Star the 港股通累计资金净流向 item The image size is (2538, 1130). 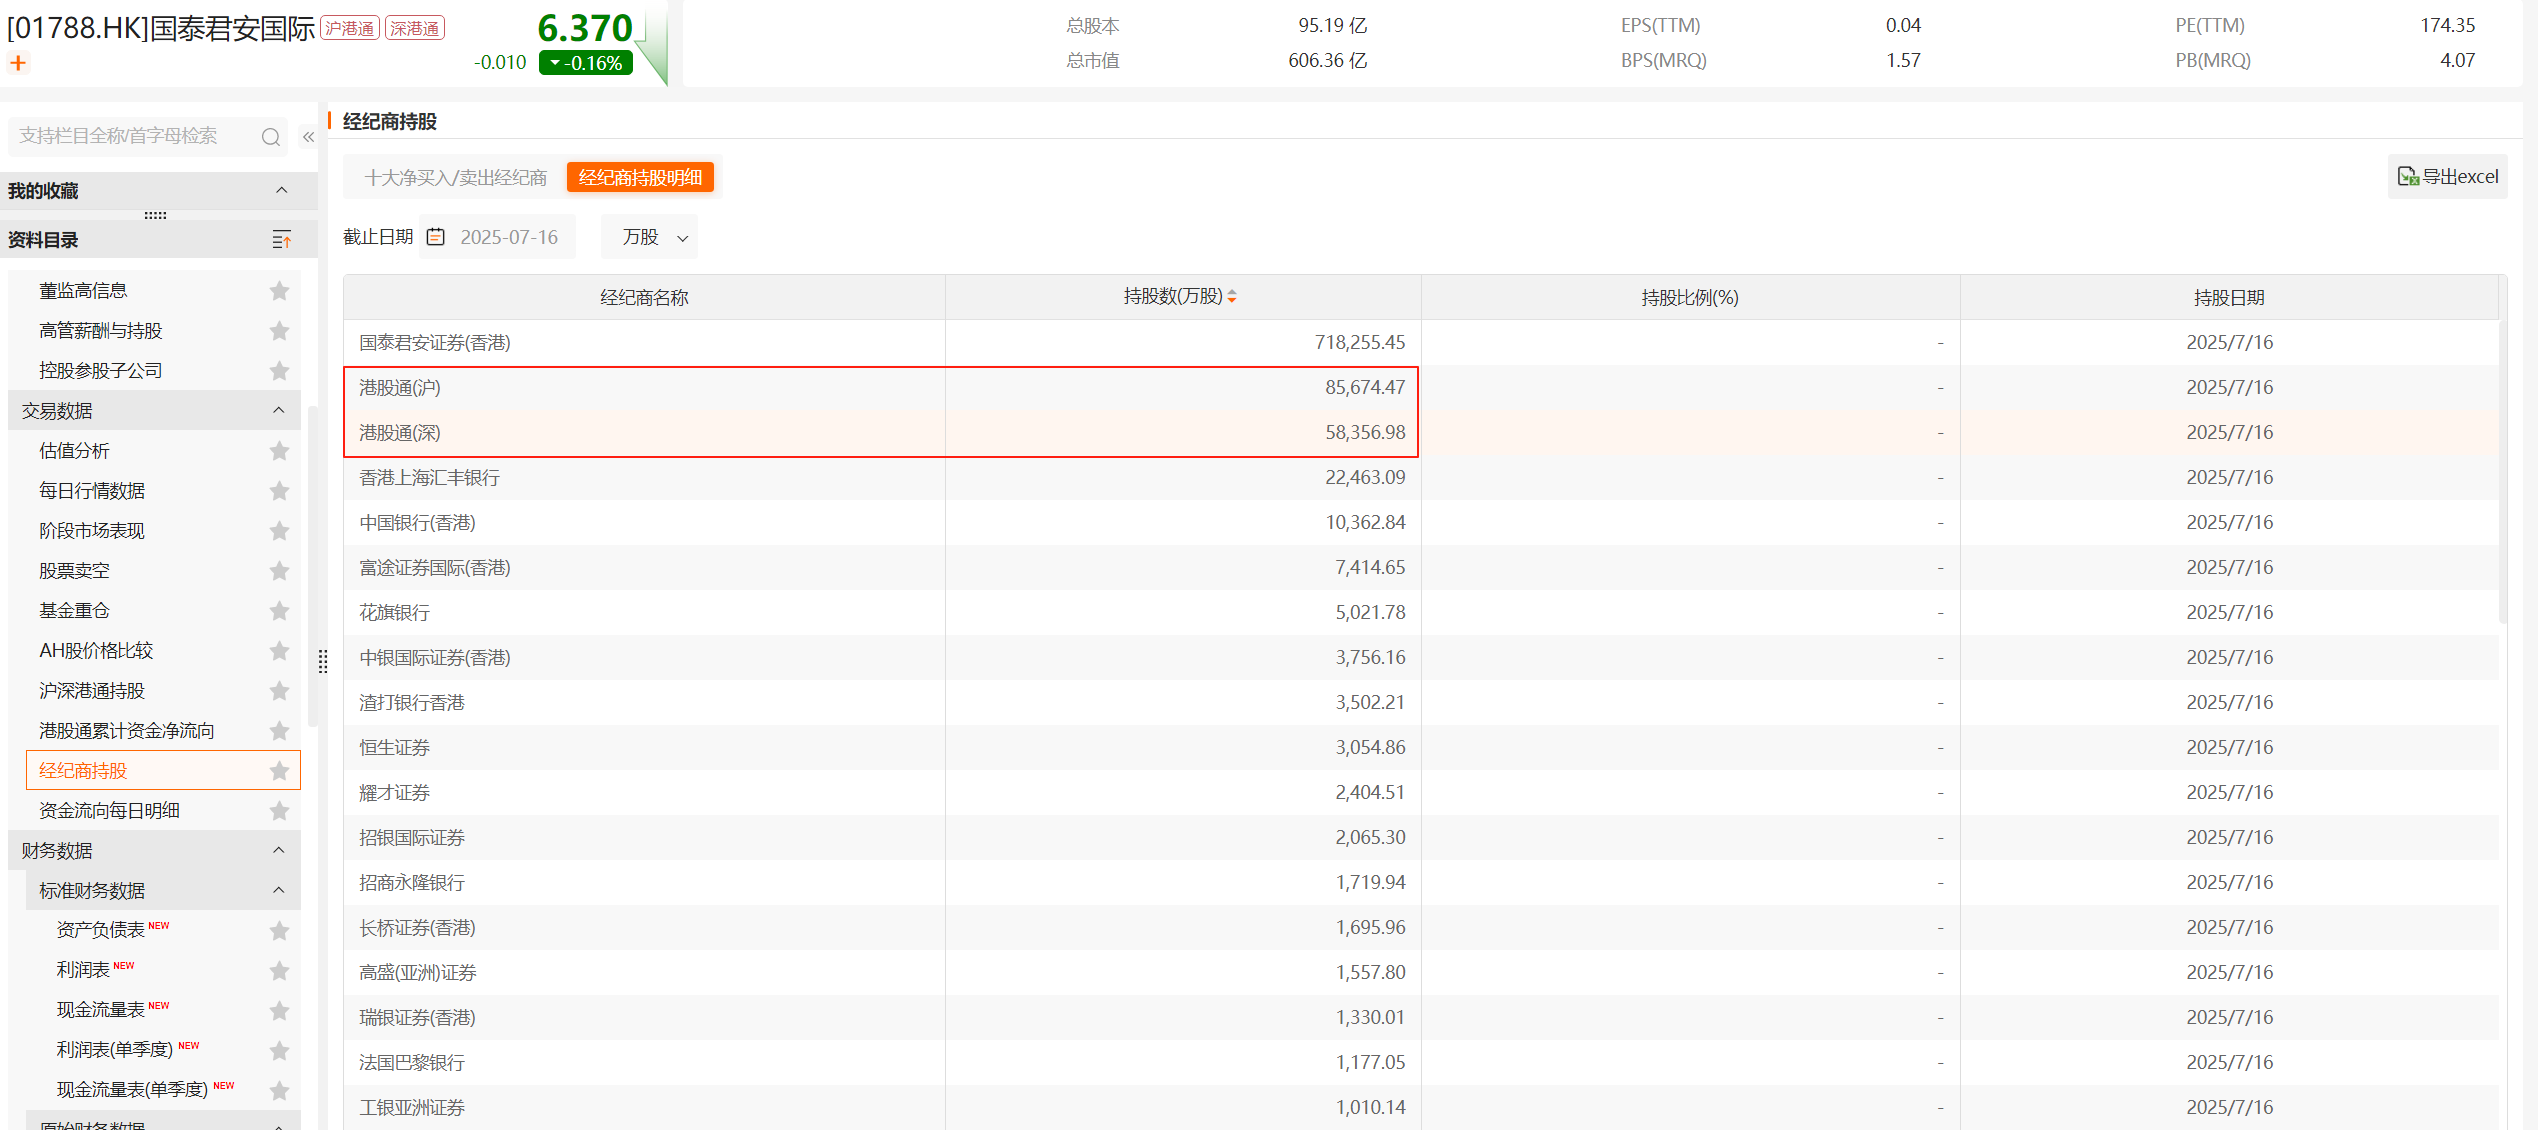(x=279, y=731)
